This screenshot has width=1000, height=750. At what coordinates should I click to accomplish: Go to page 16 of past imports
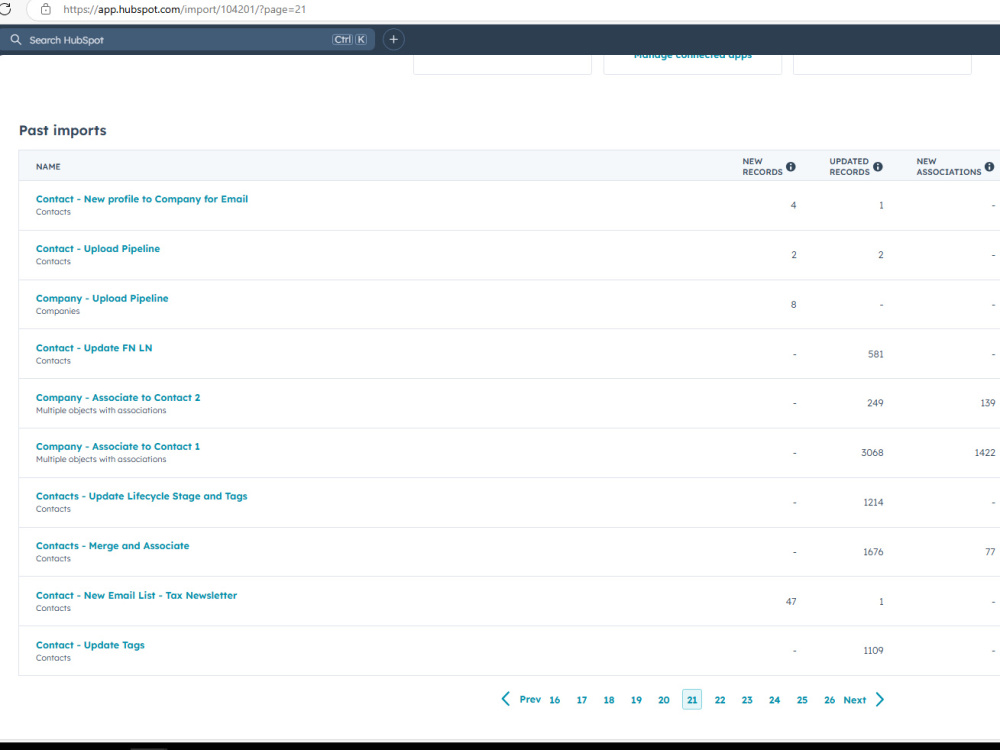tap(555, 700)
